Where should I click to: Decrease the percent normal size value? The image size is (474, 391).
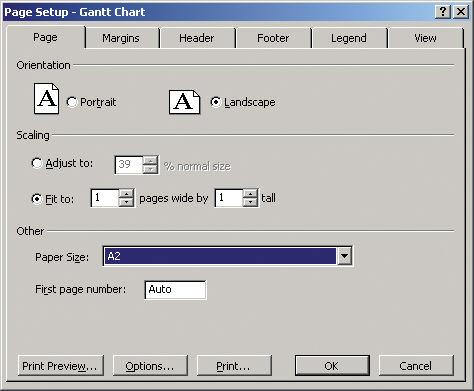pyautogui.click(x=150, y=169)
